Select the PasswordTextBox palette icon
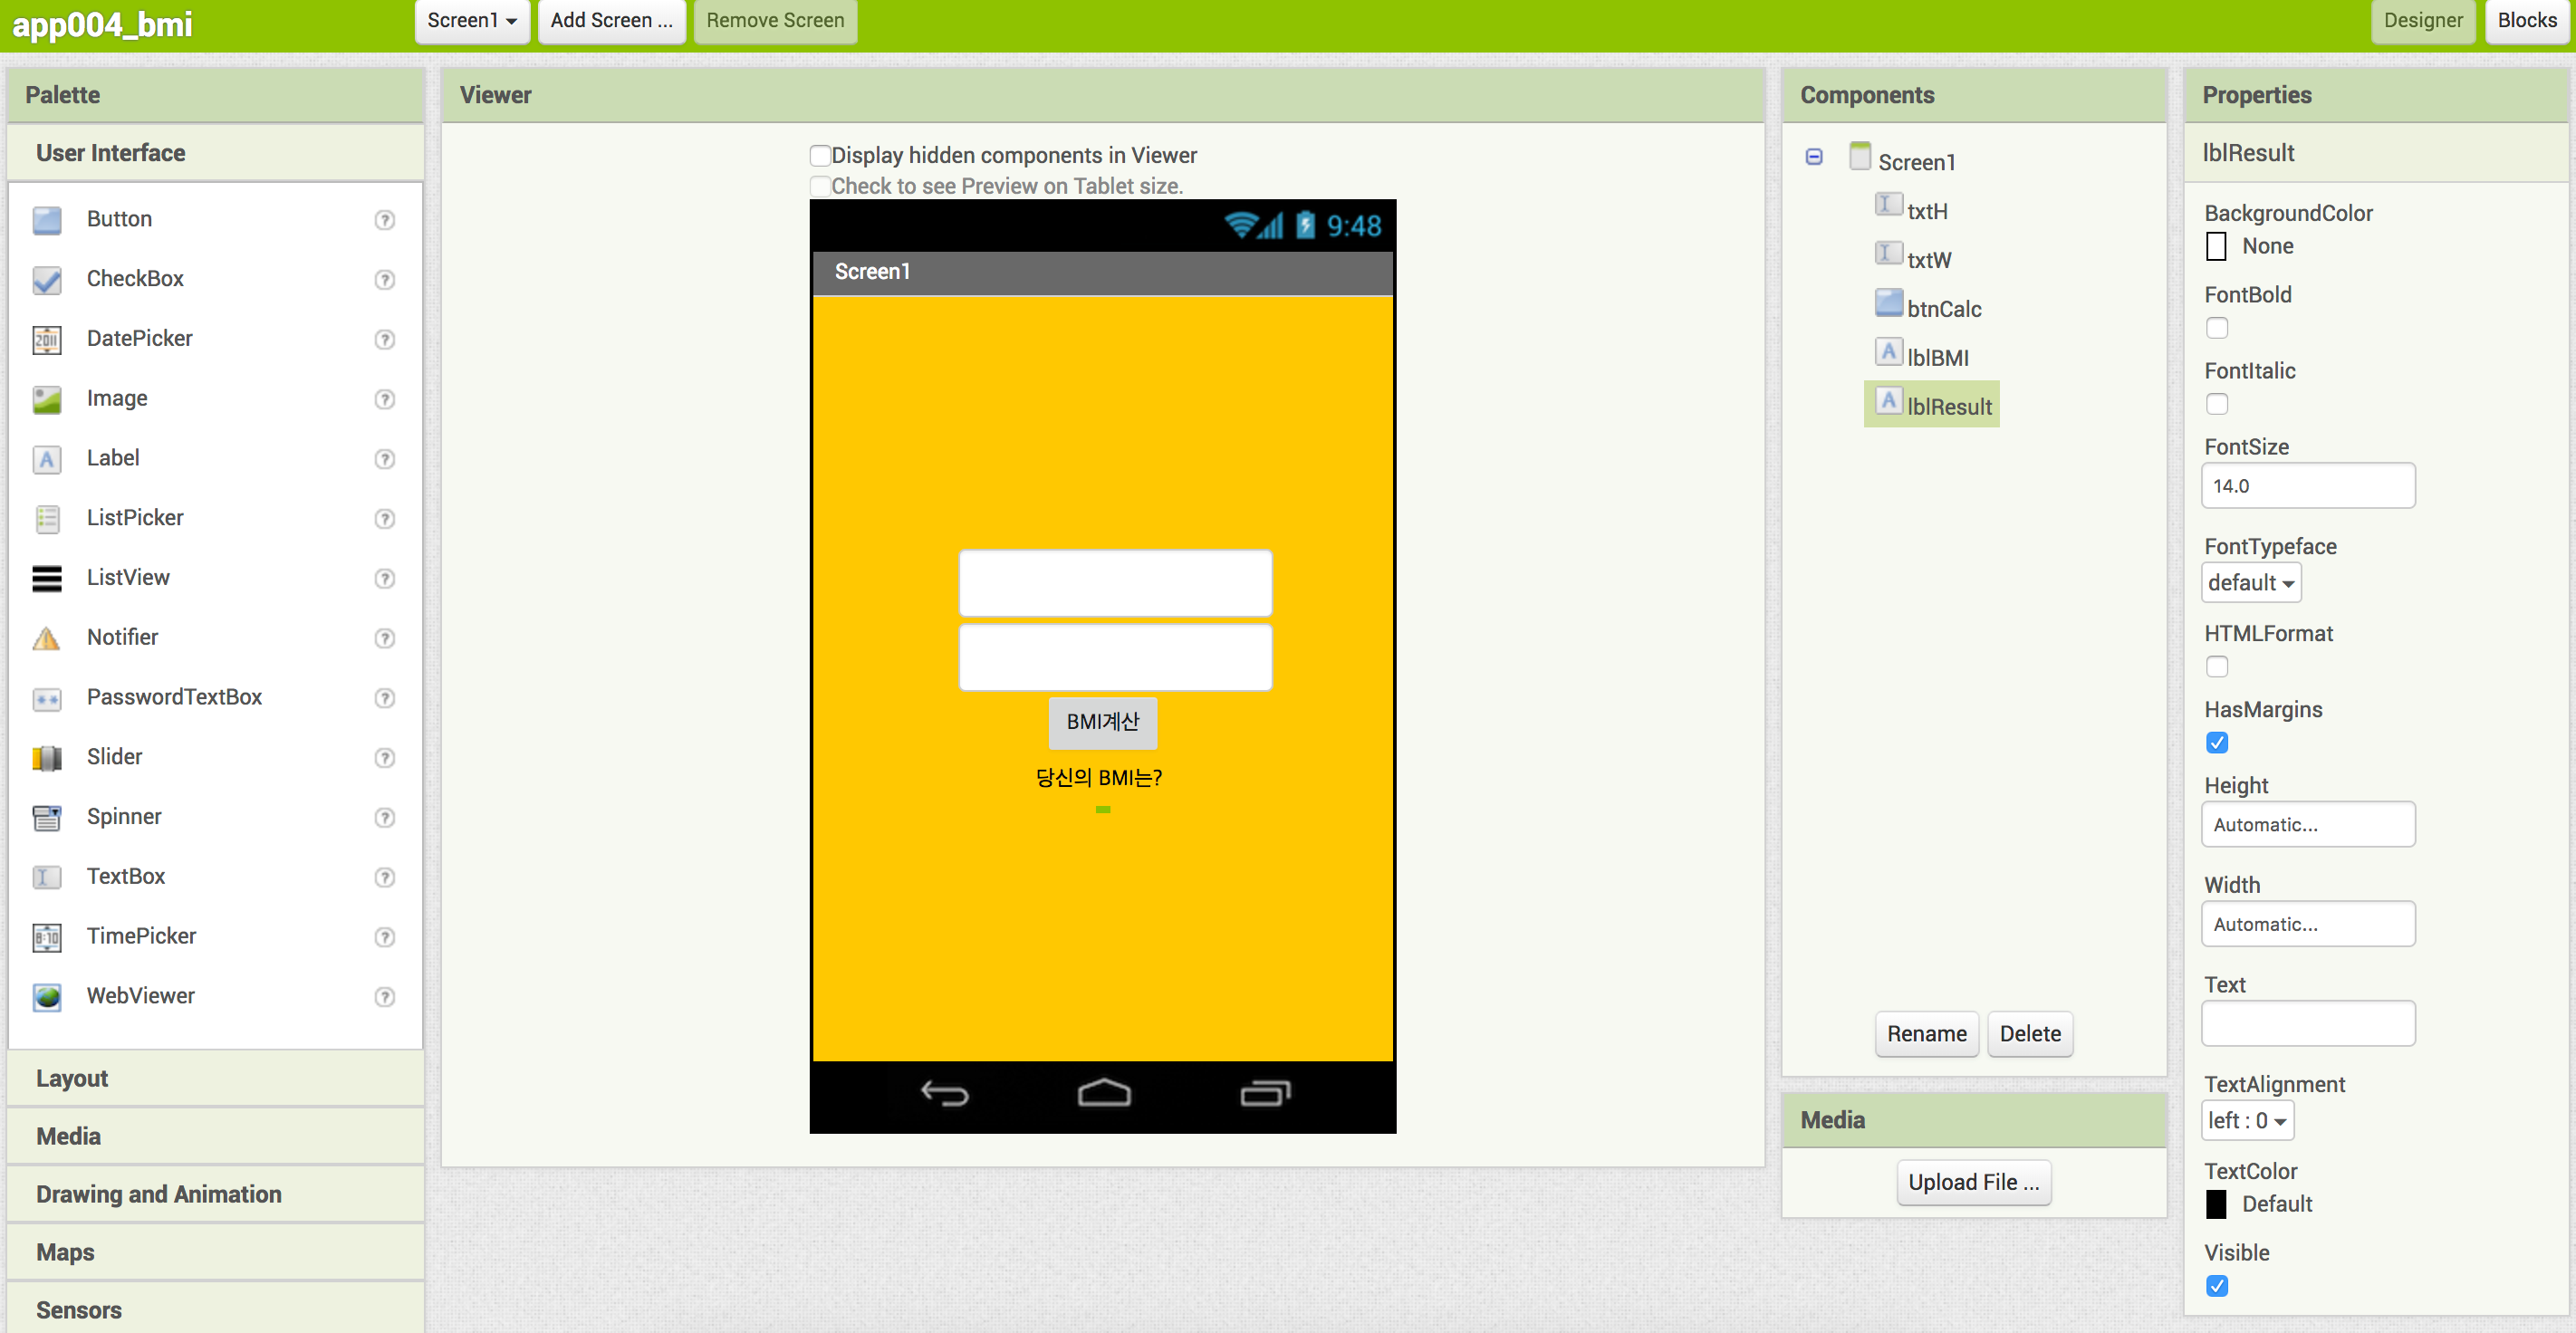Image resolution: width=2576 pixels, height=1333 pixels. [46, 698]
